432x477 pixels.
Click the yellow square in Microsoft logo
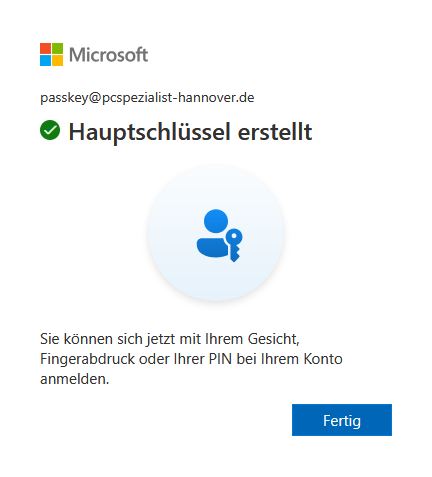click(x=57, y=60)
